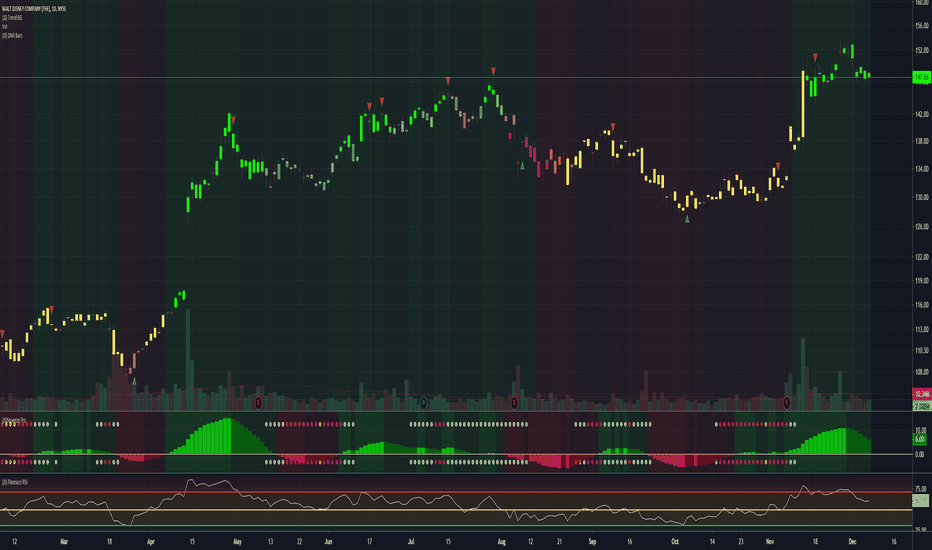Select the Squeeze Pro indicator label
This screenshot has width=932, height=550.
pyautogui.click(x=14, y=420)
